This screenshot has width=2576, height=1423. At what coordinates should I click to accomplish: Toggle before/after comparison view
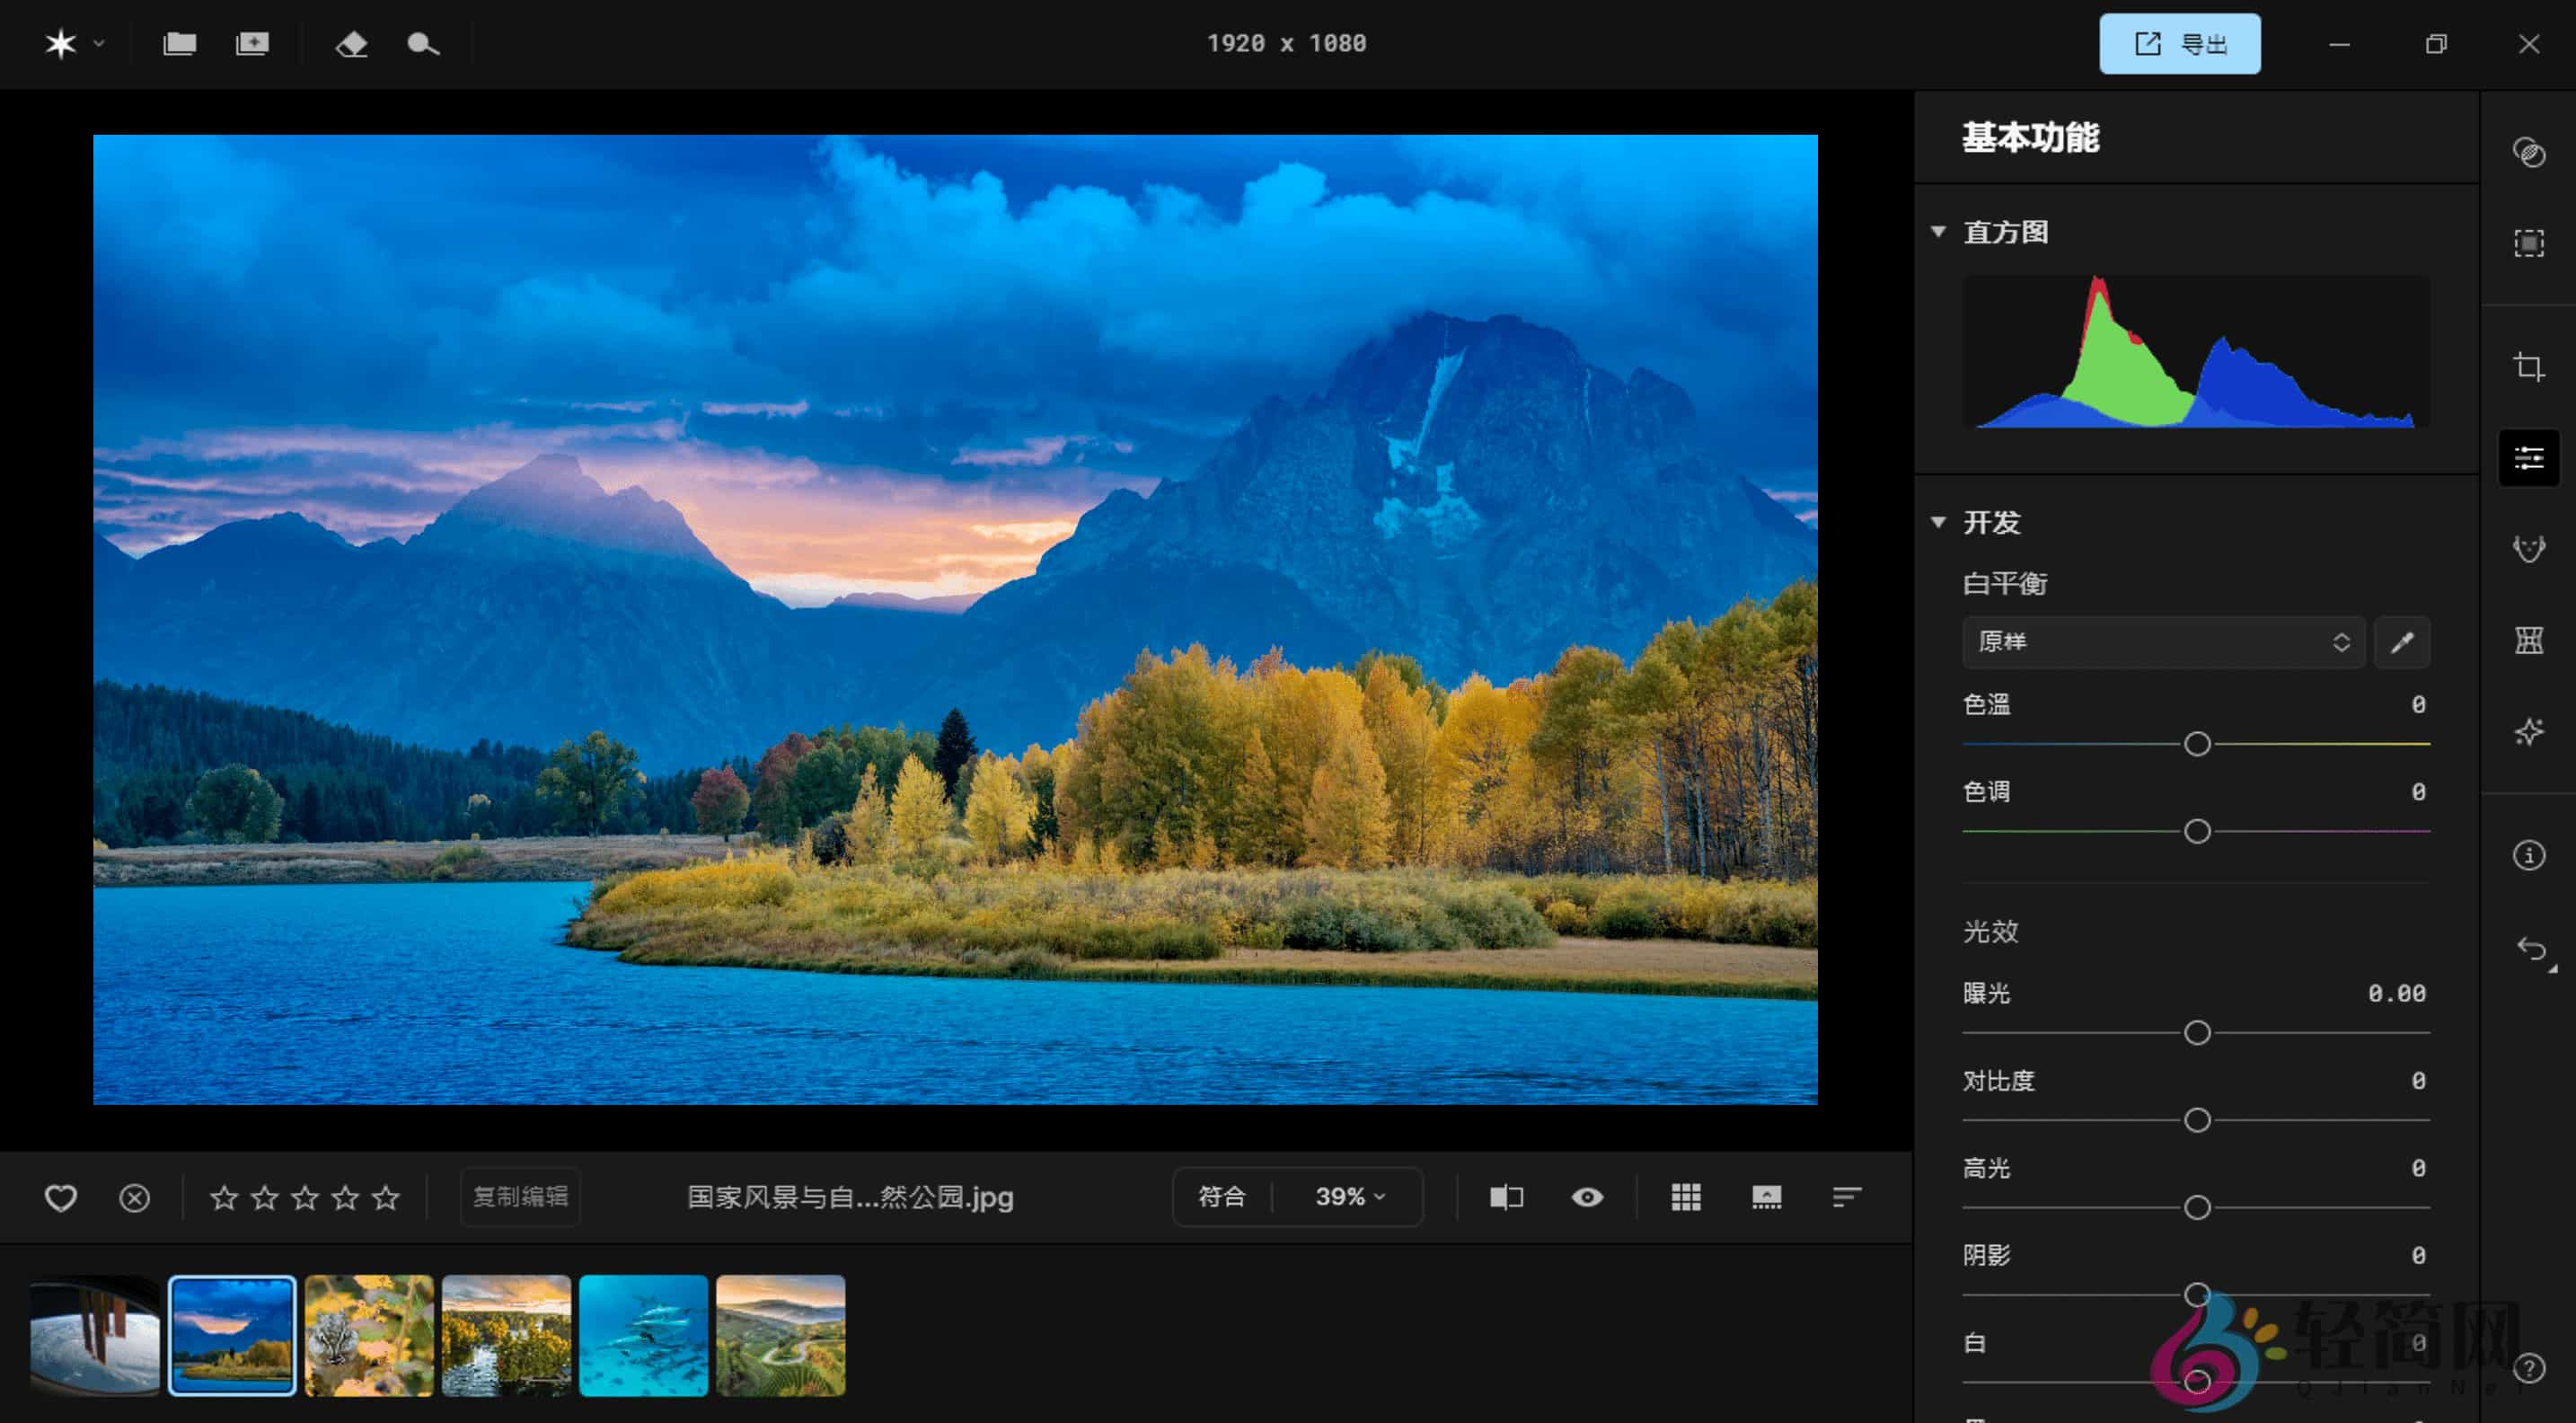click(x=1505, y=1197)
